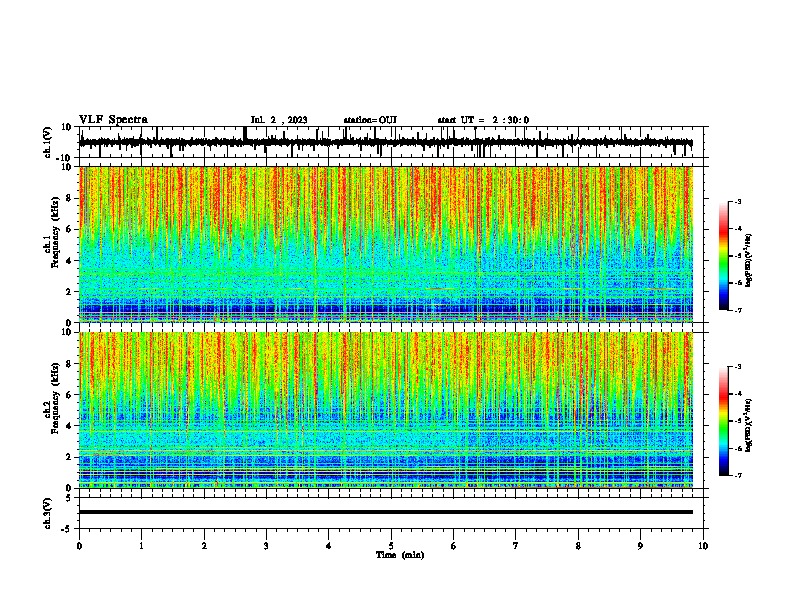Pick the ch.1 spectrogram color scale bar
The image size is (792, 612).
(723, 256)
